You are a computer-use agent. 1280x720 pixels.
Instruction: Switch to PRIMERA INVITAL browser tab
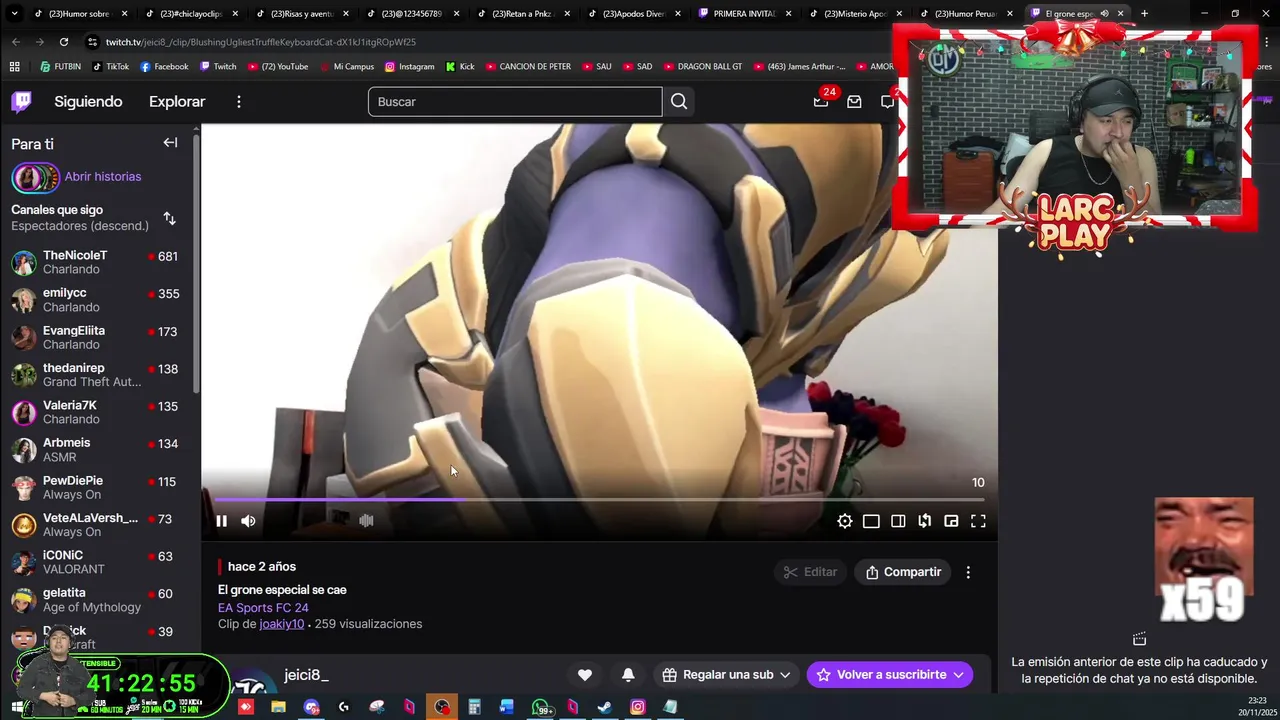coord(745,13)
